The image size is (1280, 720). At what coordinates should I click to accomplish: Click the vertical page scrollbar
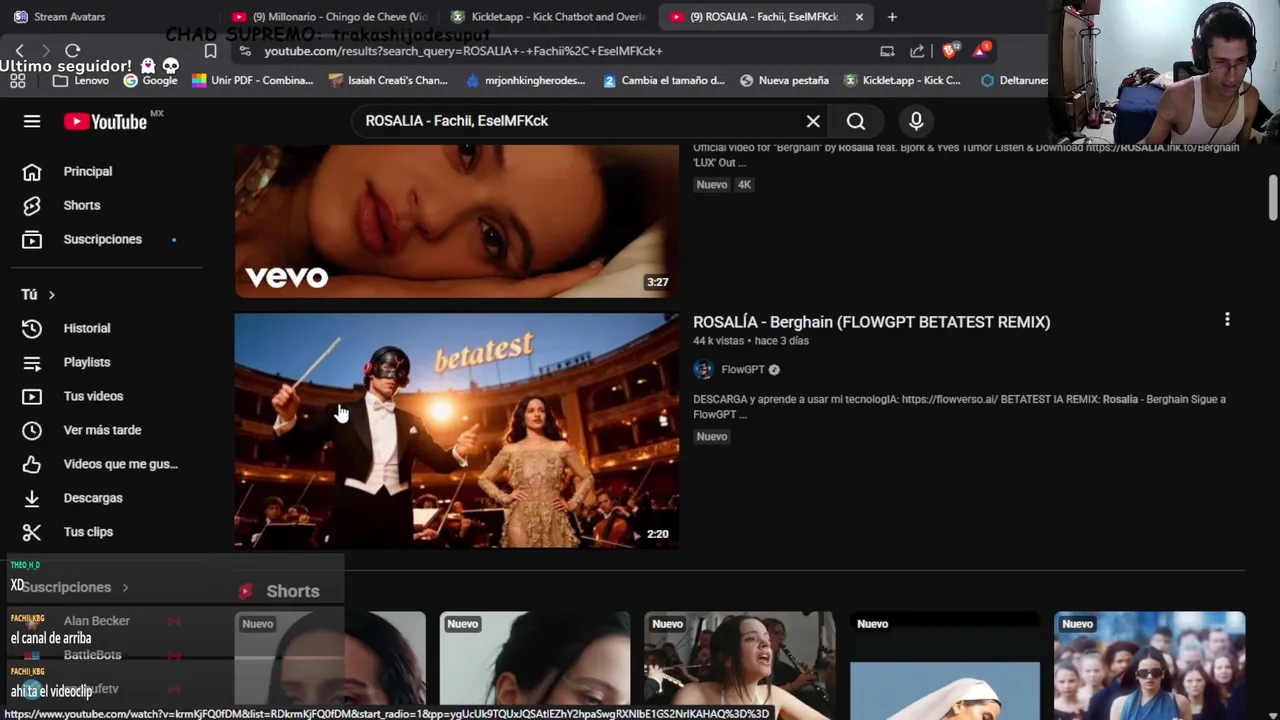point(1273,197)
